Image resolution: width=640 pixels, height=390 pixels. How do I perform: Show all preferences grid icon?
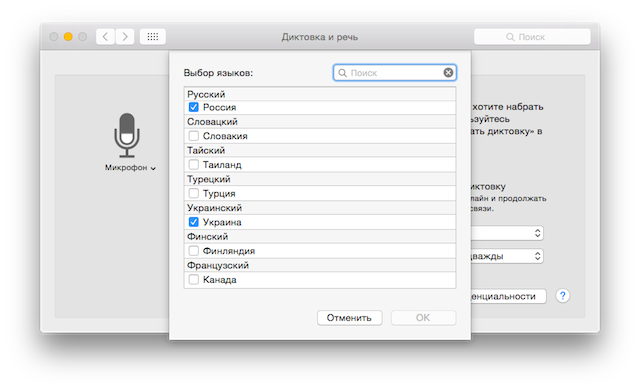click(153, 37)
